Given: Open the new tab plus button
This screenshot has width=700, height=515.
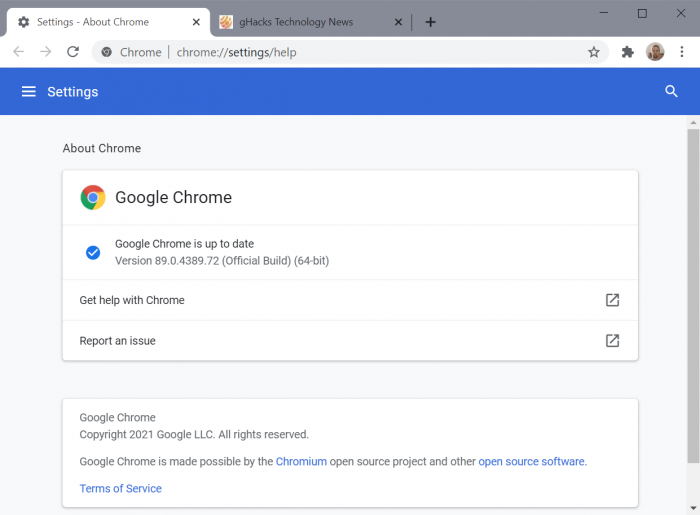Looking at the screenshot, I should 430,22.
